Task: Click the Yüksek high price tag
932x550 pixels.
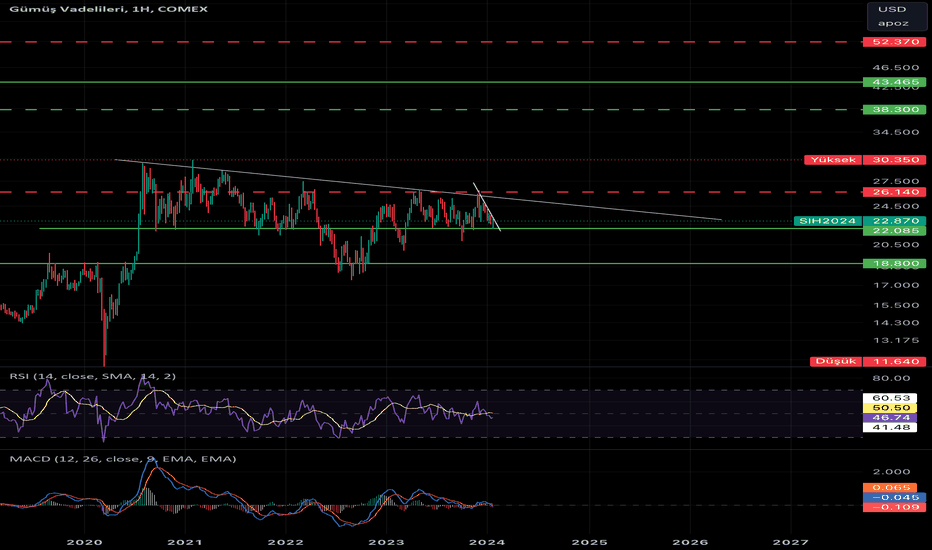Action: pos(833,160)
